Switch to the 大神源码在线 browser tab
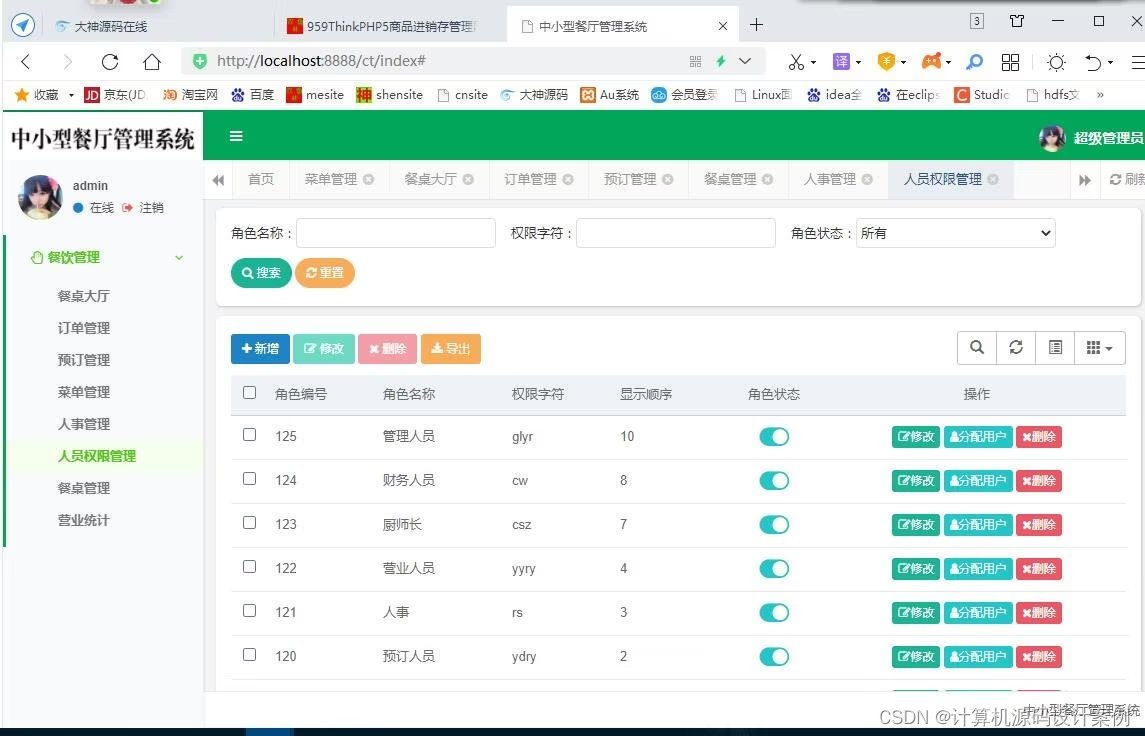This screenshot has width=1145, height=736. click(x=111, y=26)
